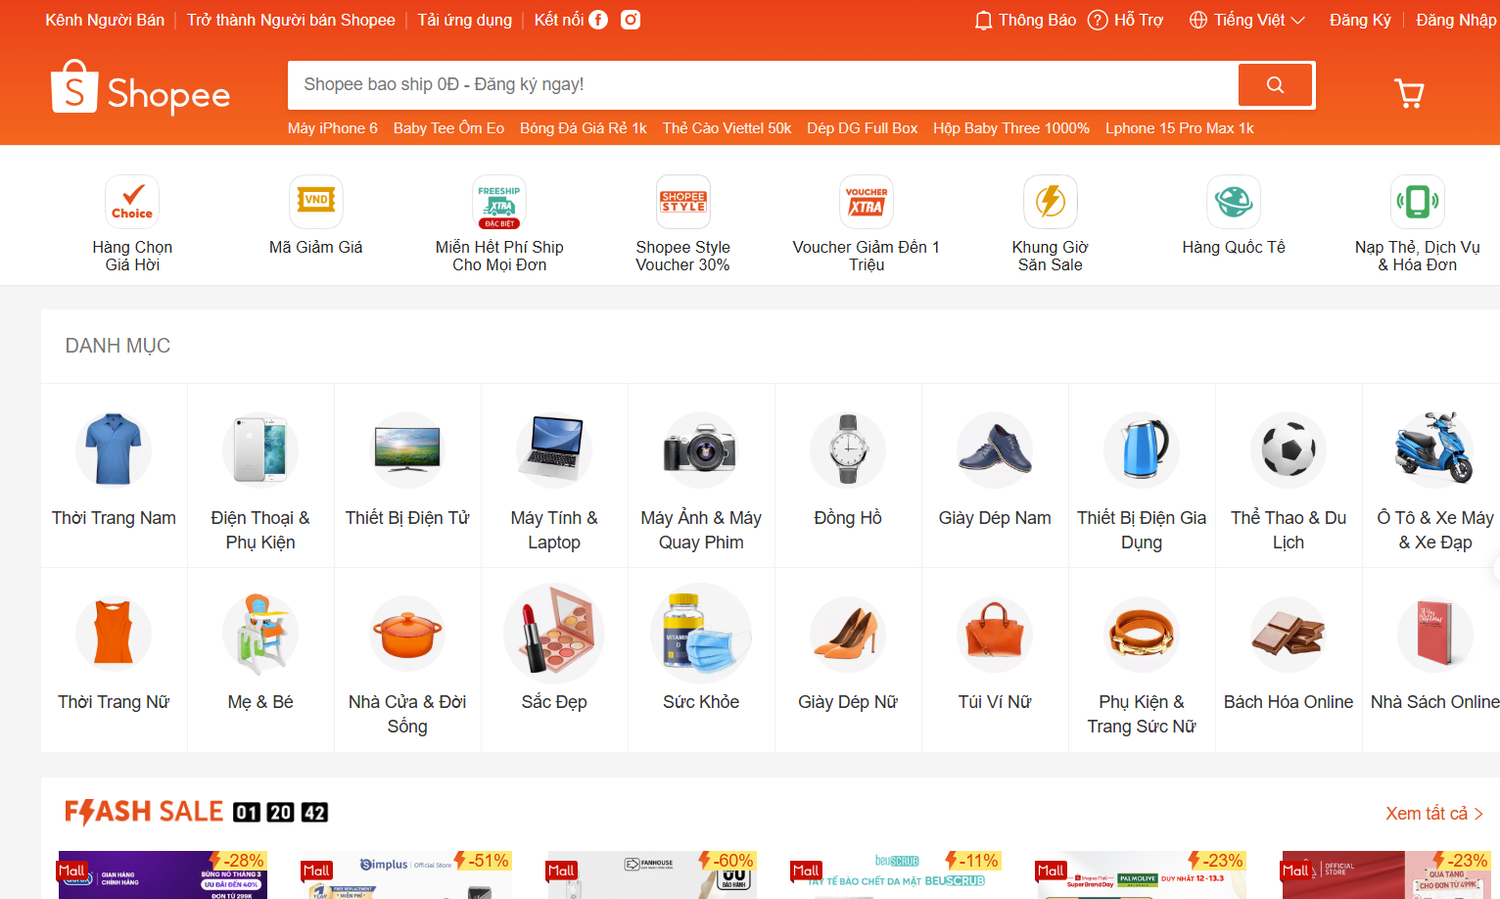Image resolution: width=1500 pixels, height=899 pixels.
Task: Click Shopee's Instagram icon
Action: click(x=630, y=19)
